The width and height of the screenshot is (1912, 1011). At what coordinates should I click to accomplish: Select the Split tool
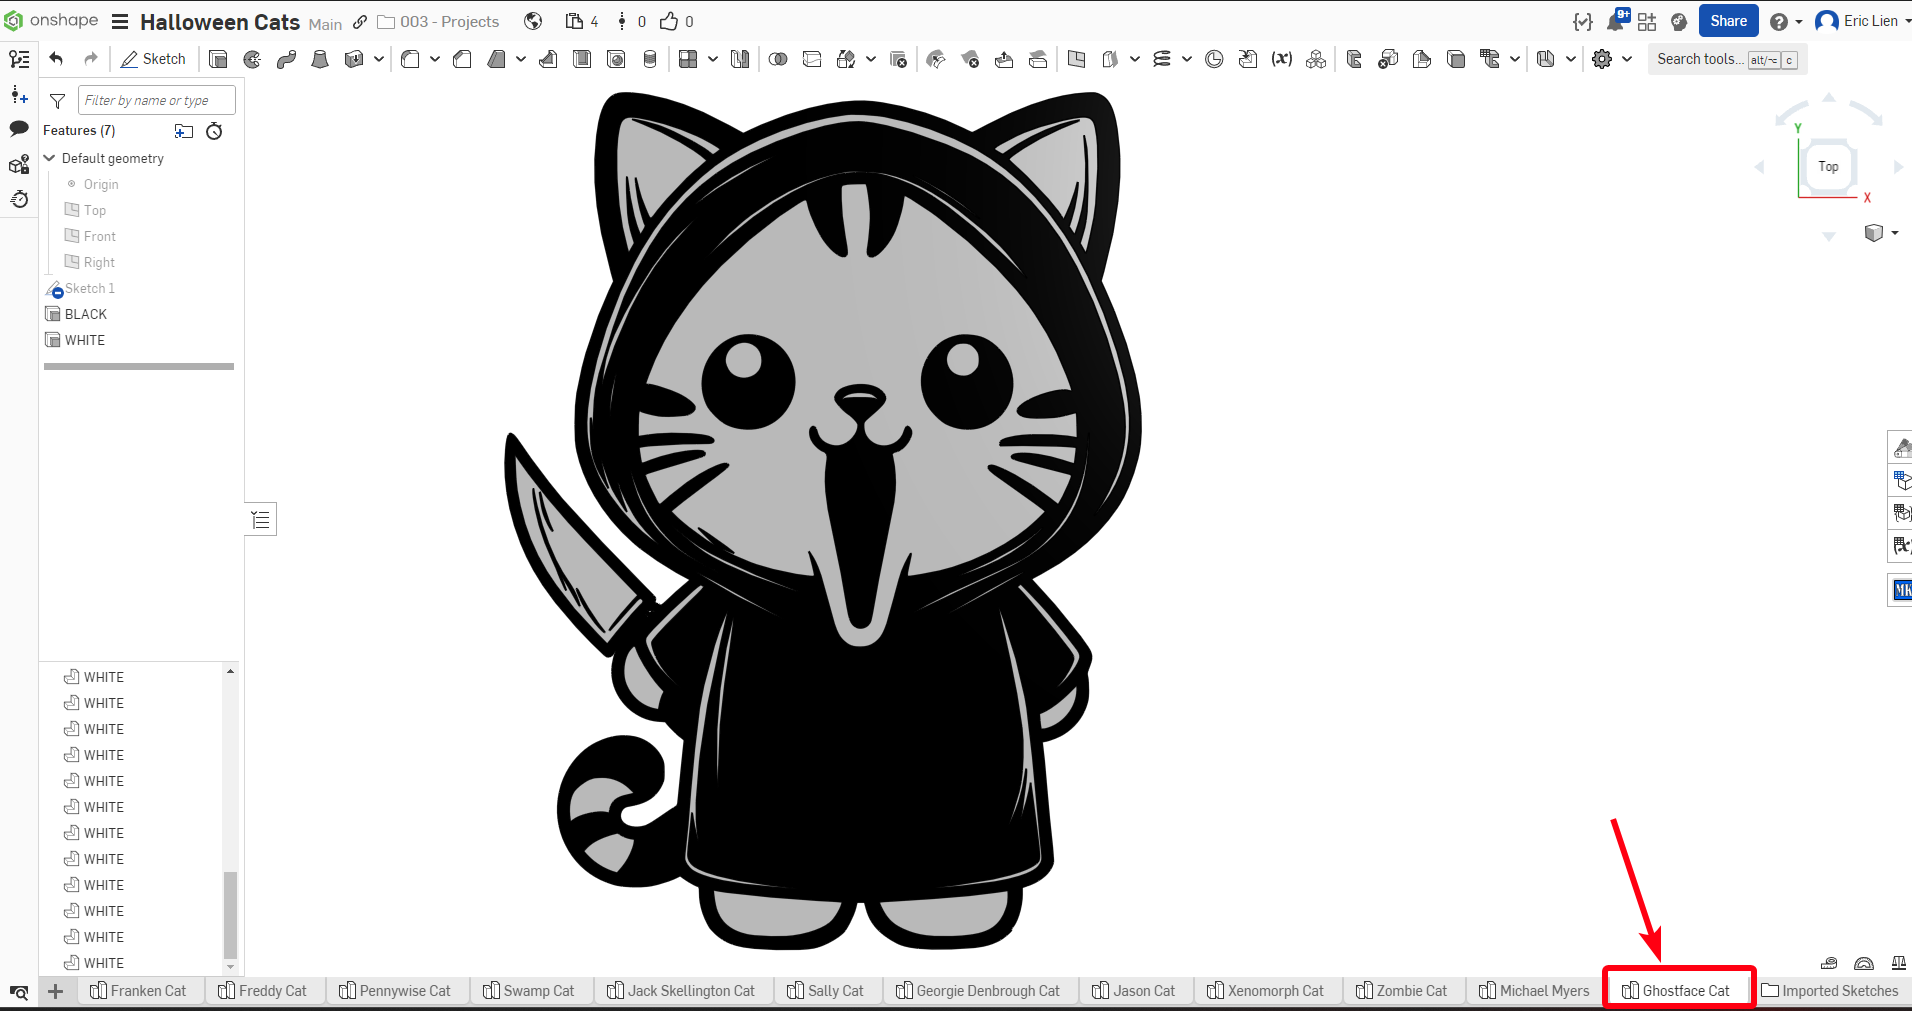(x=812, y=59)
